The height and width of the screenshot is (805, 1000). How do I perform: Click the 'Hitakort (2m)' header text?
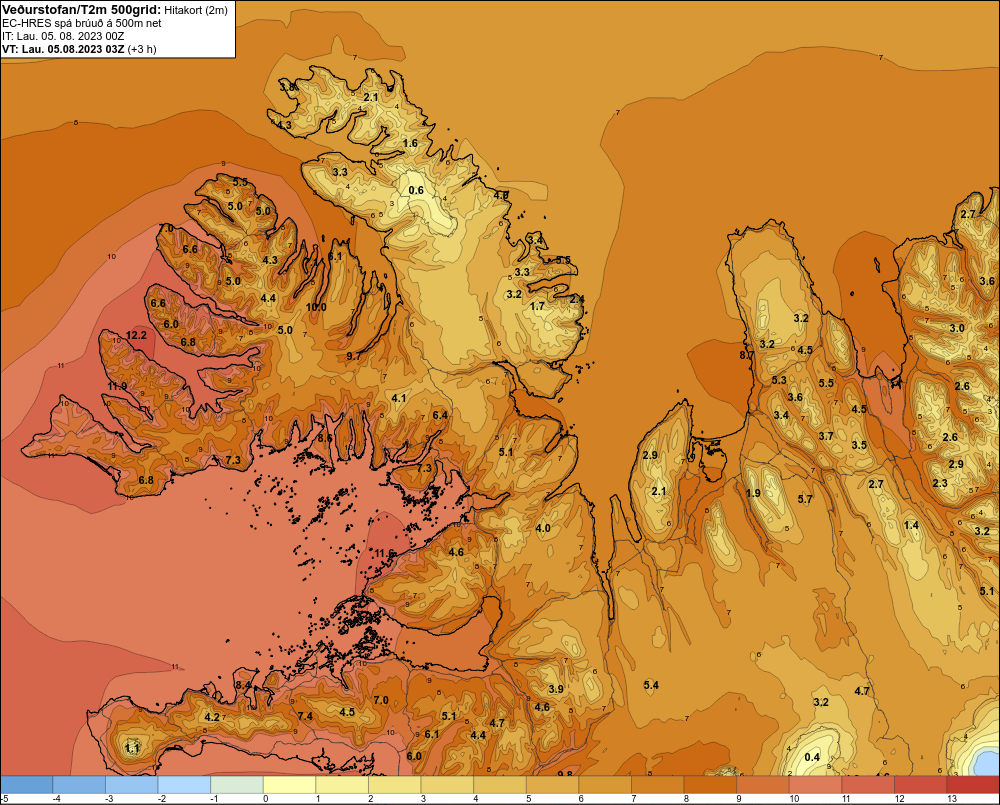coord(196,10)
